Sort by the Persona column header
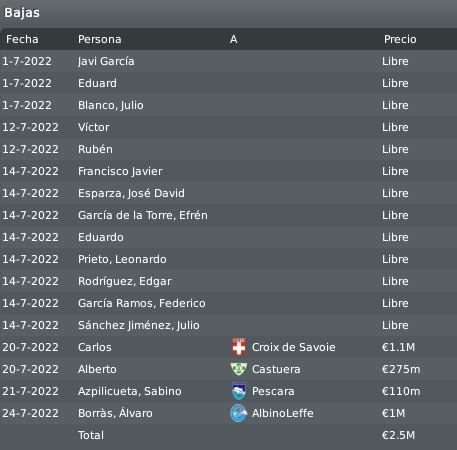The width and height of the screenshot is (457, 450). click(x=100, y=39)
